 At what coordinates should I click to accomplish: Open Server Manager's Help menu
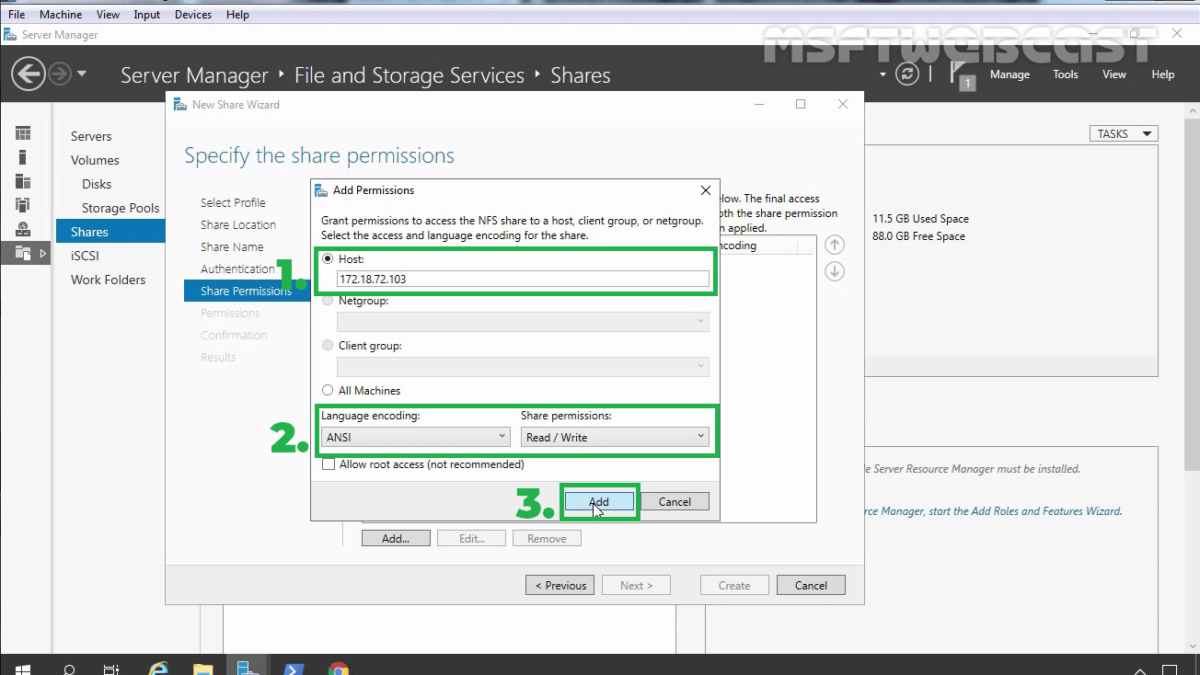[x=1163, y=74]
